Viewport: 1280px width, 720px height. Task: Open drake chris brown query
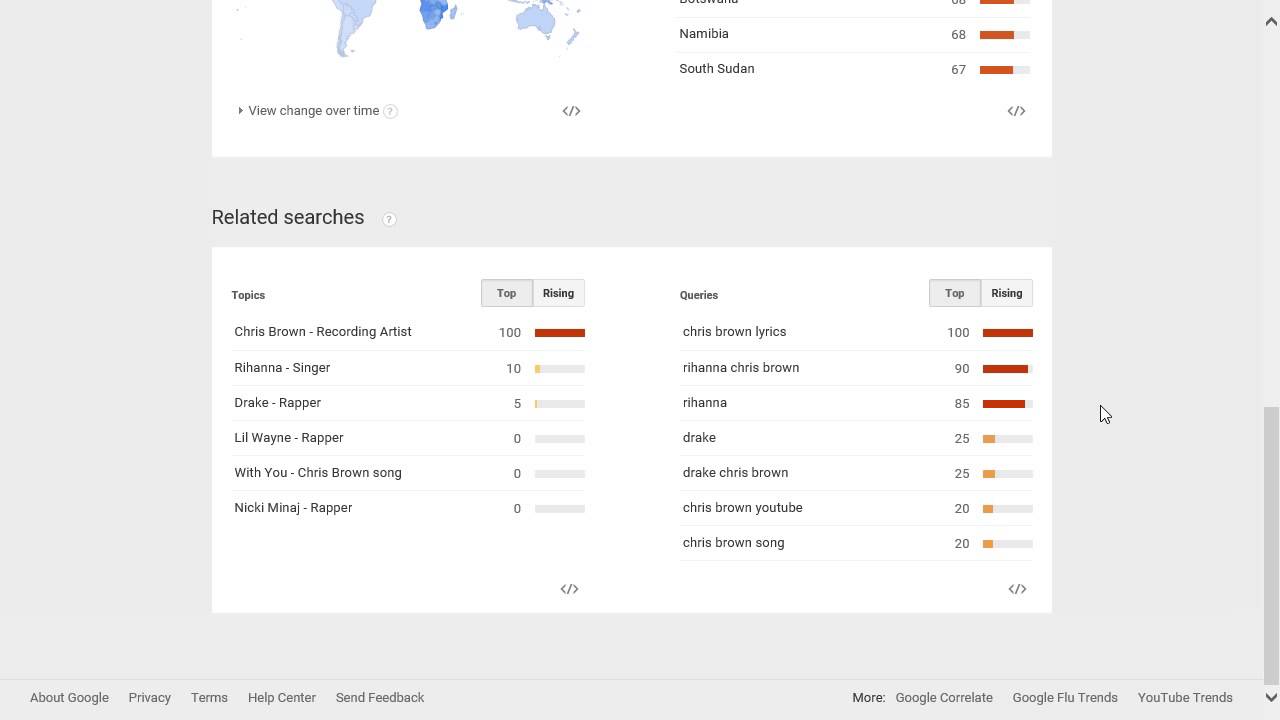point(735,473)
